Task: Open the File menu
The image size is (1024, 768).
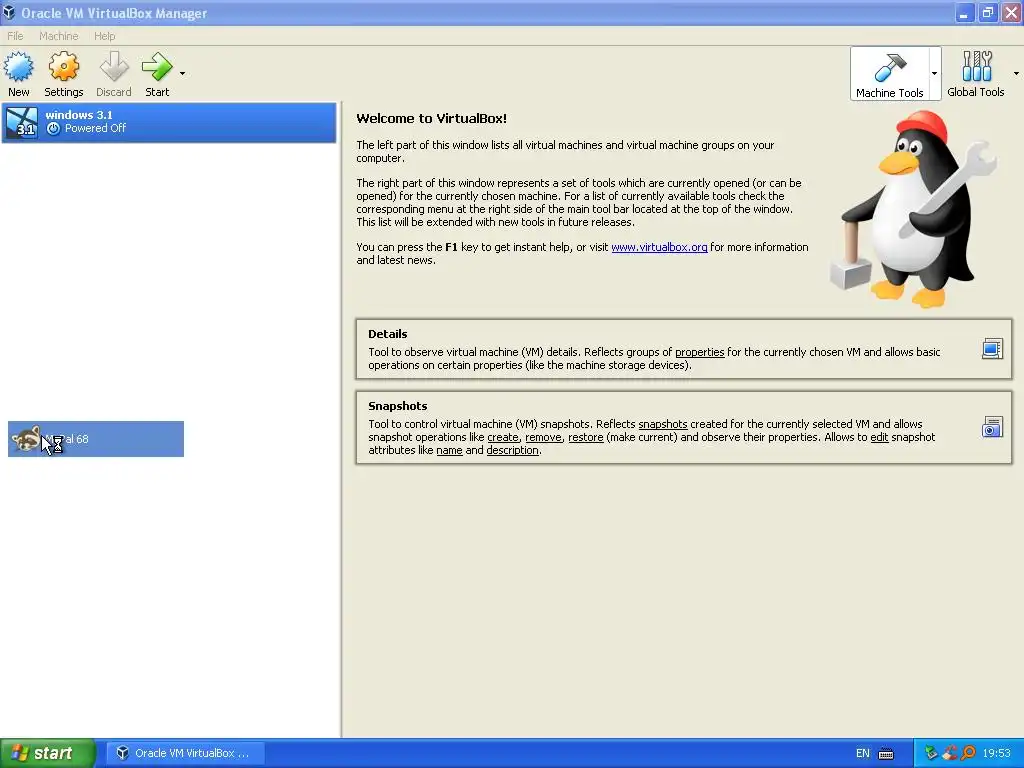Action: pos(15,36)
